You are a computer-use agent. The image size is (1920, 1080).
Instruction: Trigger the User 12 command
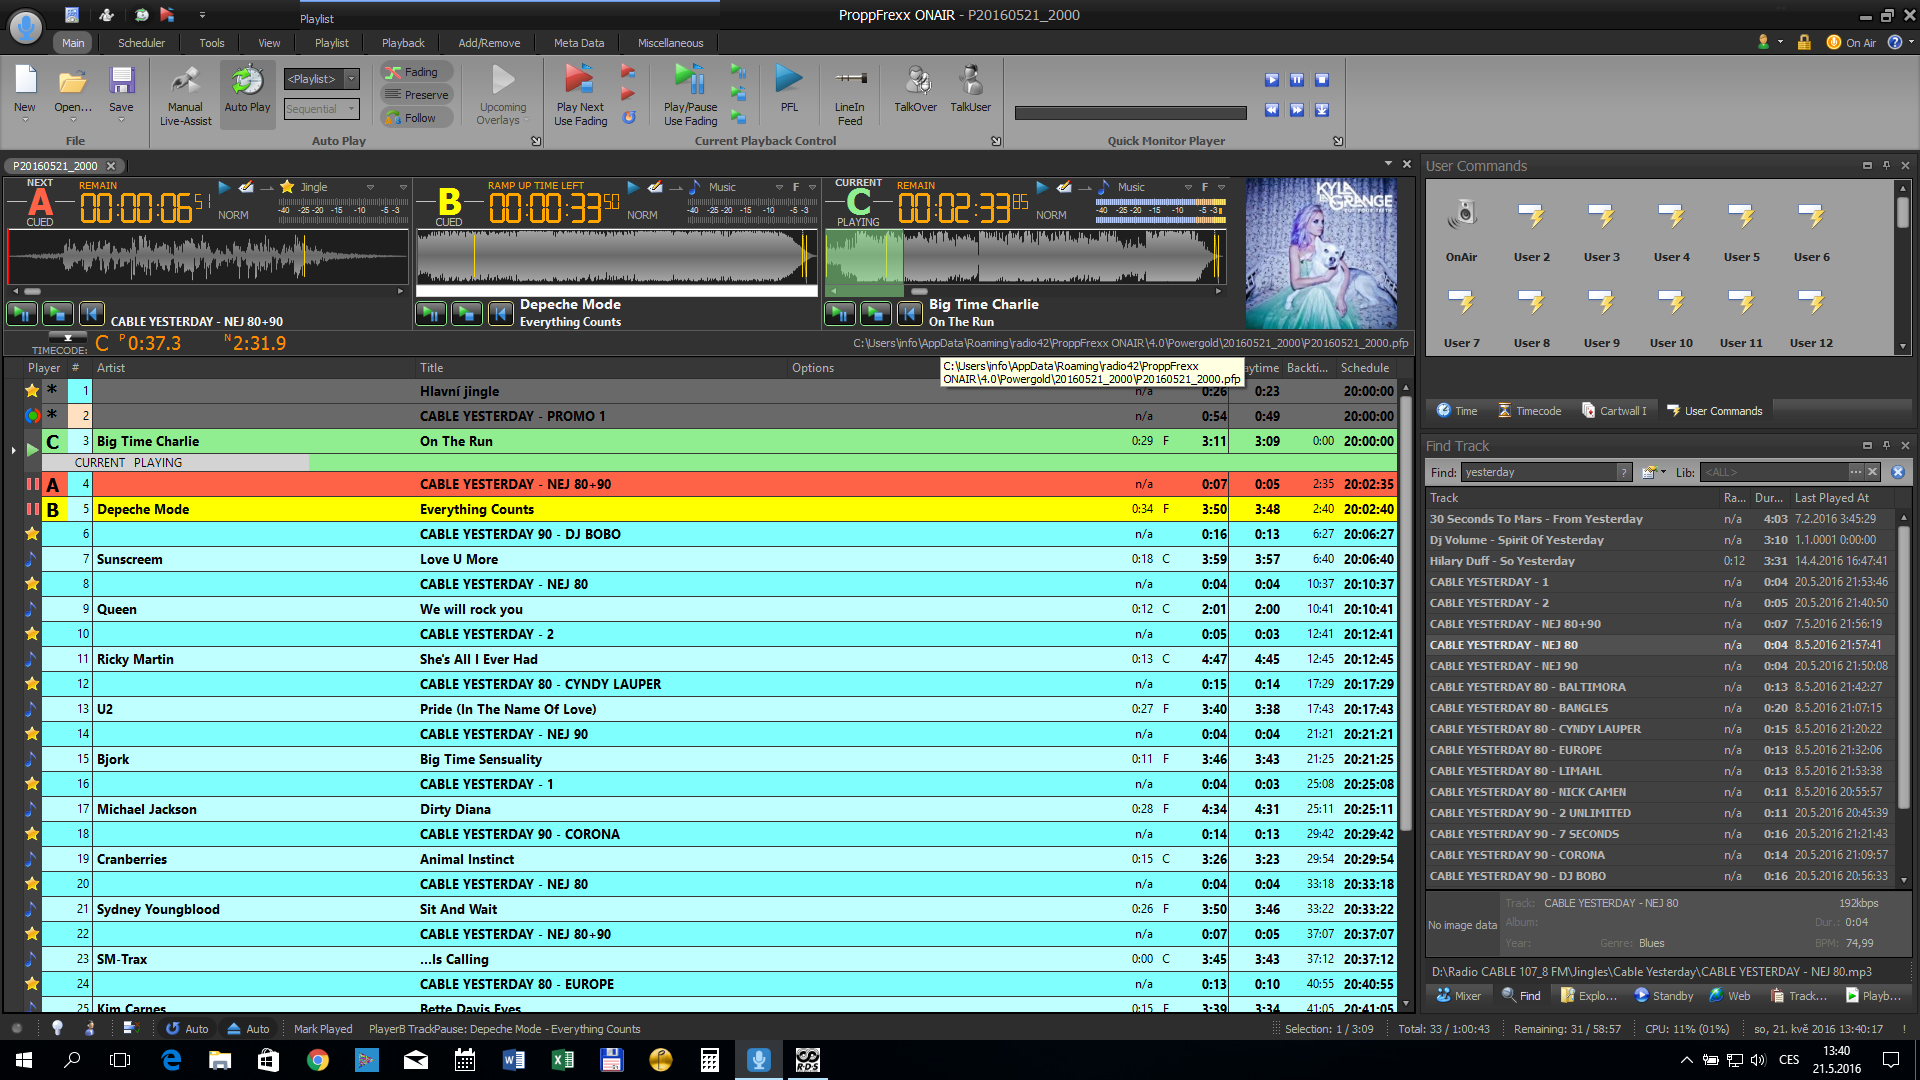[x=1811, y=316]
